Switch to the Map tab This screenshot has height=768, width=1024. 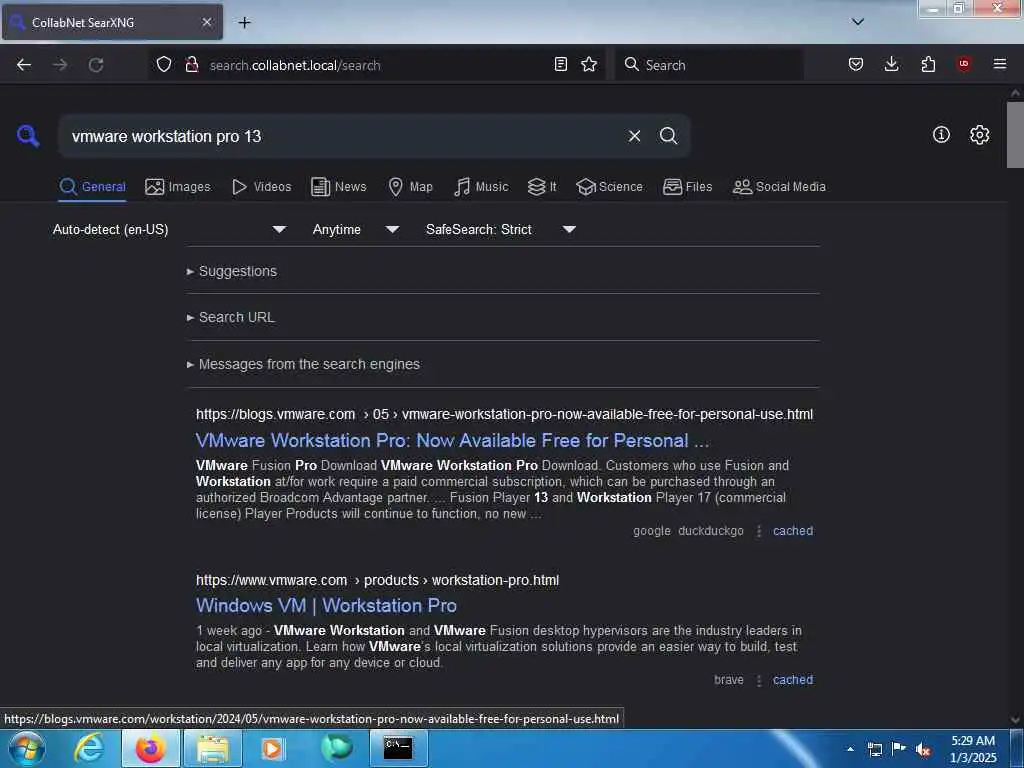click(411, 187)
